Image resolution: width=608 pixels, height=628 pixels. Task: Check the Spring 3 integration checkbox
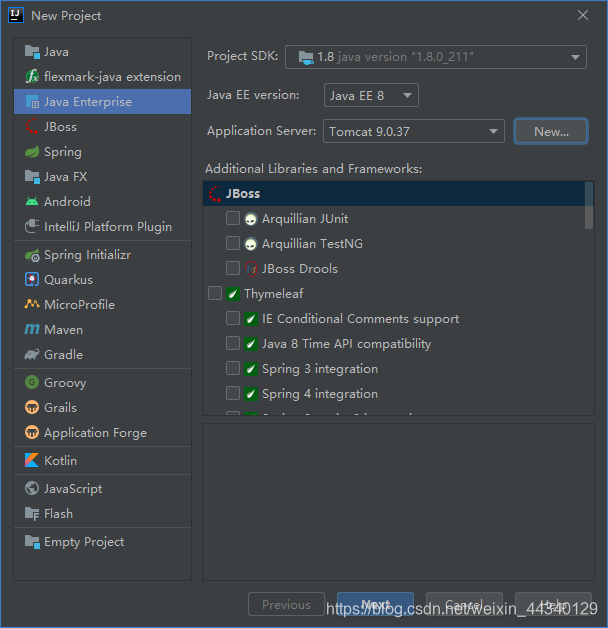pyautogui.click(x=233, y=368)
